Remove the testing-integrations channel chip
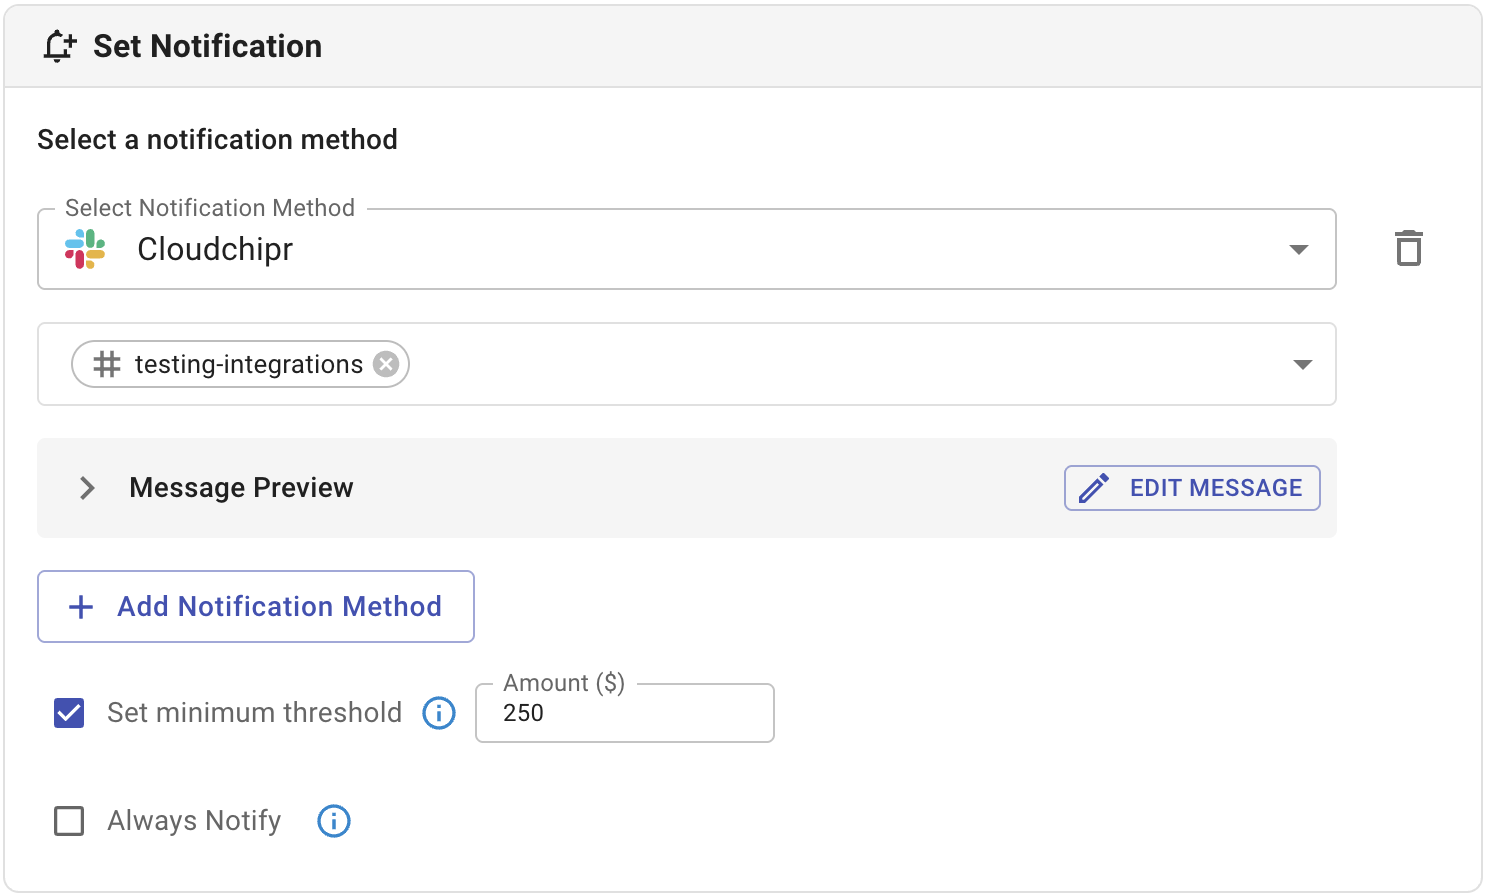 coord(386,364)
